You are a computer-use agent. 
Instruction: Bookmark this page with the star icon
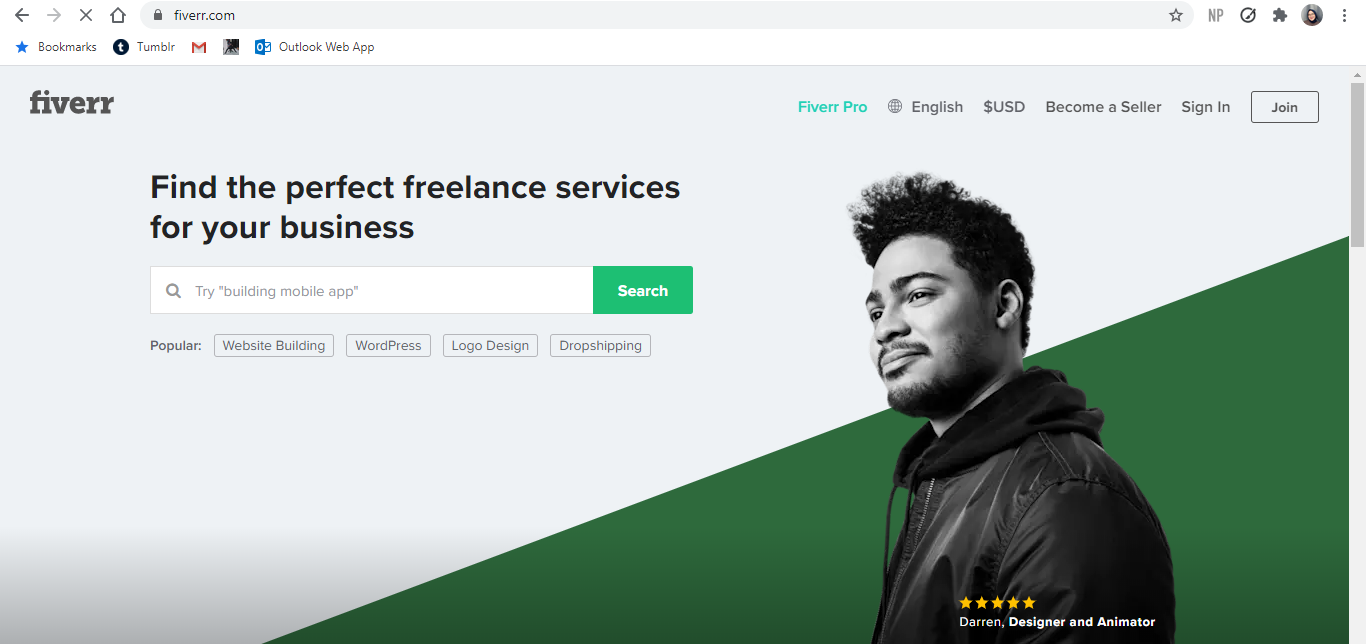1176,15
